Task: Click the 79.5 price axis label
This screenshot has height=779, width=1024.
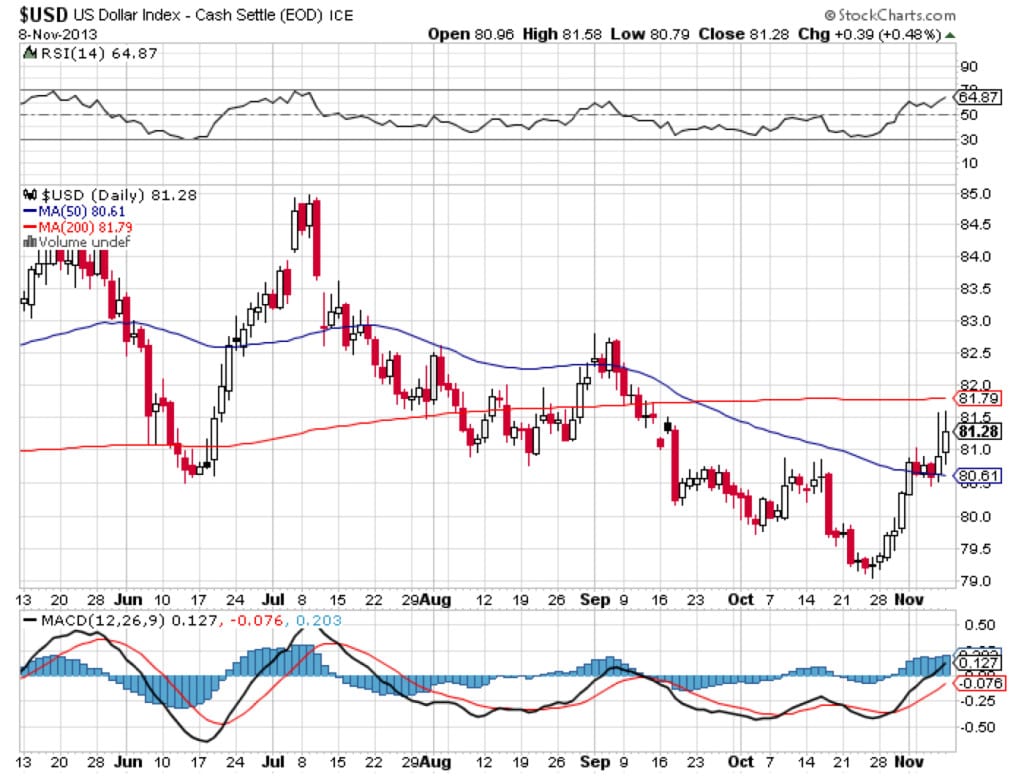Action: tap(975, 548)
